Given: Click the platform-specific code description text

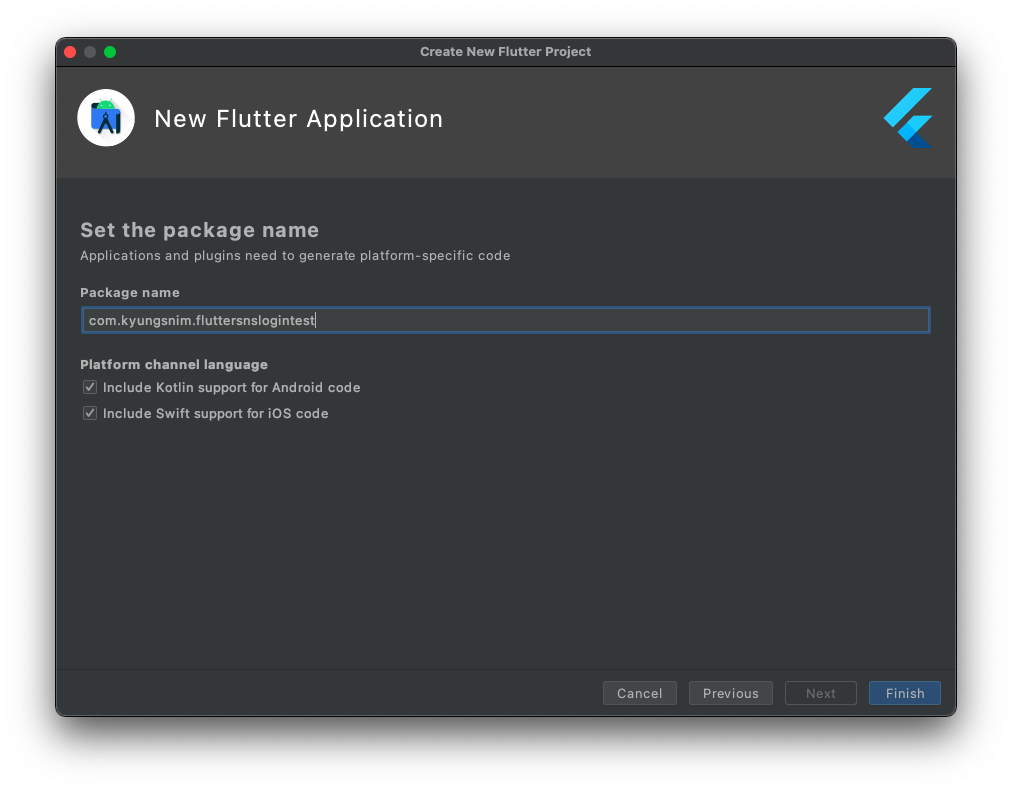Looking at the screenshot, I should pos(295,256).
